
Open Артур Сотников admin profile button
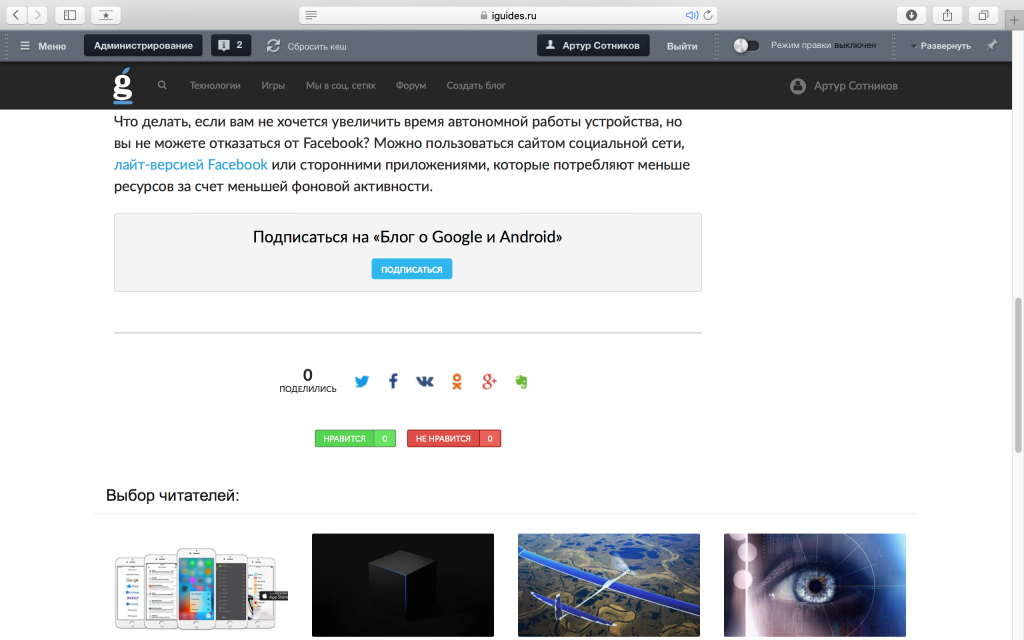(593, 45)
